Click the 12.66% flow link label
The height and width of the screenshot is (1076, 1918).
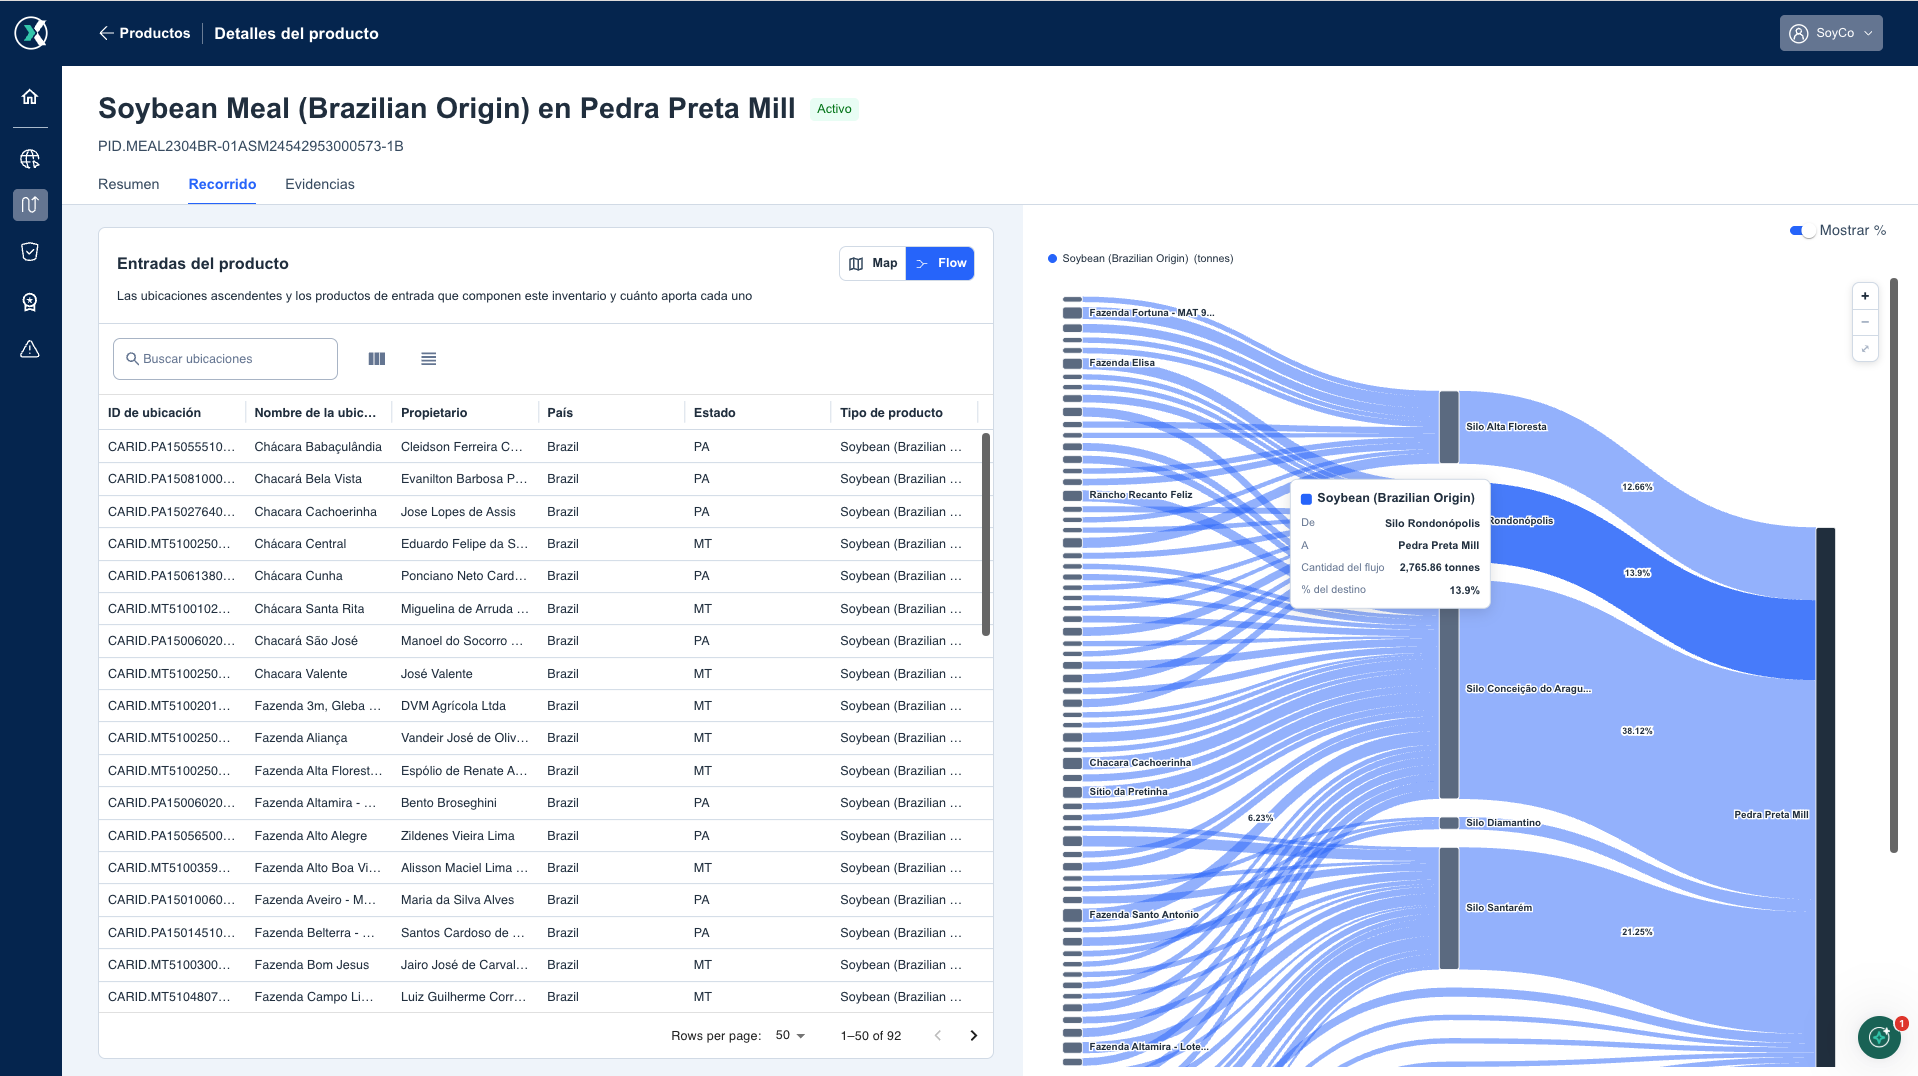[1637, 487]
